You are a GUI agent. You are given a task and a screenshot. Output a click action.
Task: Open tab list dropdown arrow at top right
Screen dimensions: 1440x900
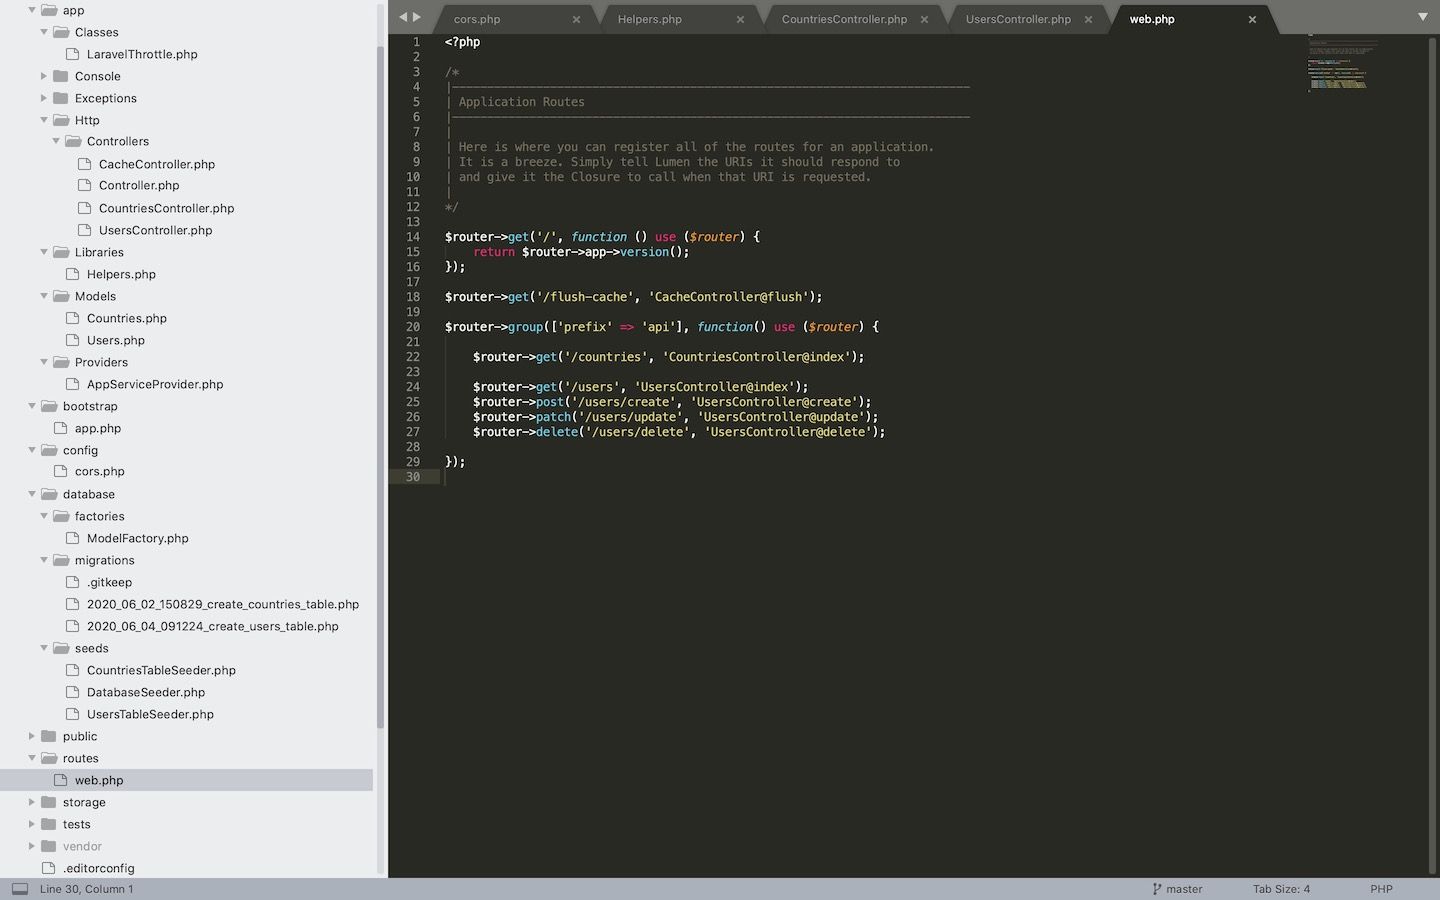[x=1422, y=17]
